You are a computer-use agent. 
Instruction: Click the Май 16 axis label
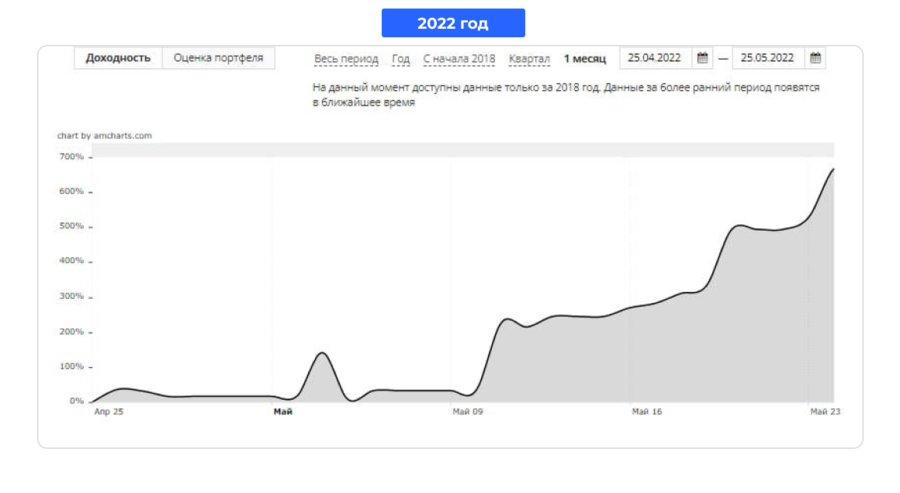pyautogui.click(x=647, y=412)
